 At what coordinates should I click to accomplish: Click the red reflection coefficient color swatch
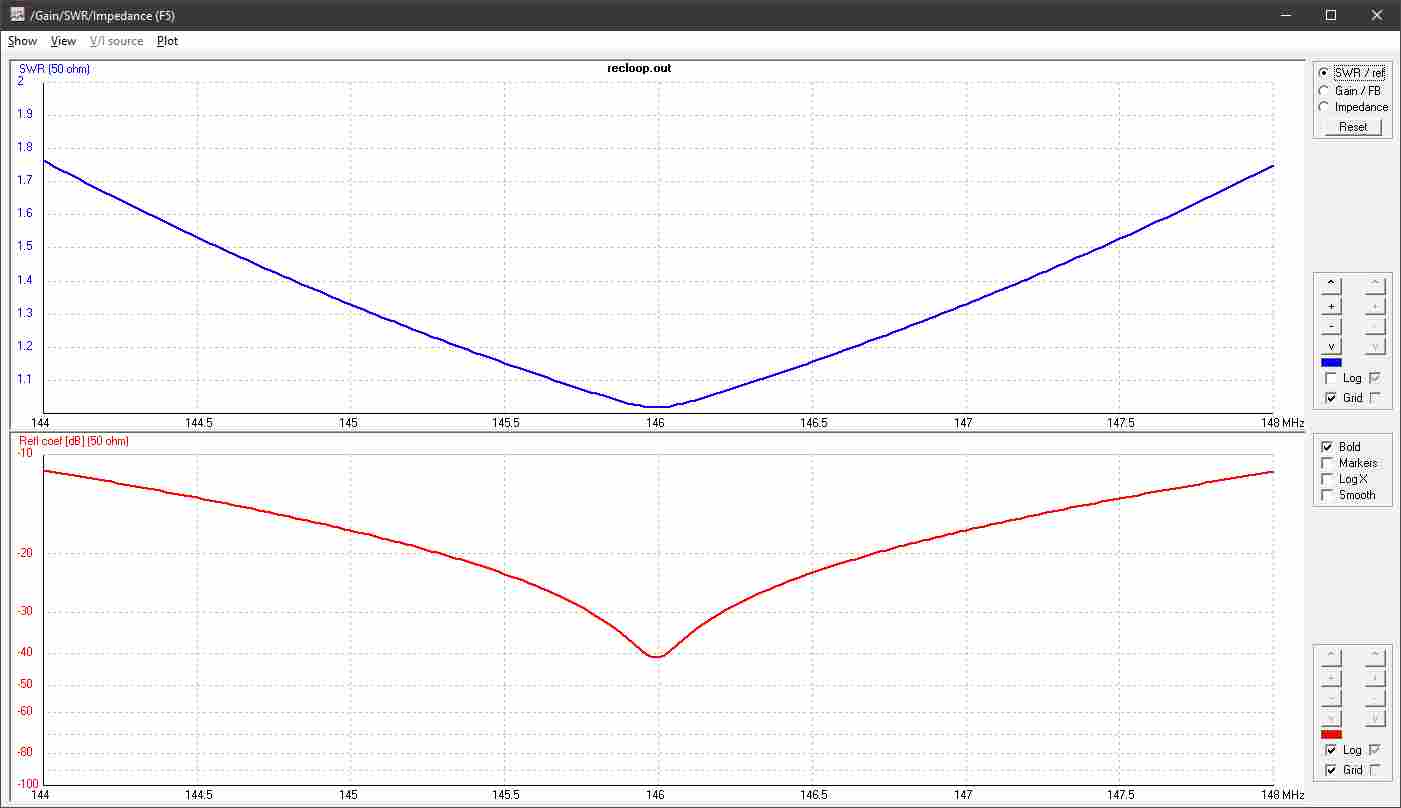tap(1331, 734)
